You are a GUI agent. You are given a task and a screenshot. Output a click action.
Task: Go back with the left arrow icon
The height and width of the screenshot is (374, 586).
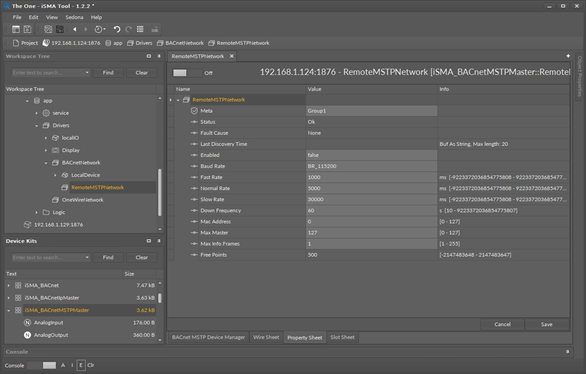(75, 29)
